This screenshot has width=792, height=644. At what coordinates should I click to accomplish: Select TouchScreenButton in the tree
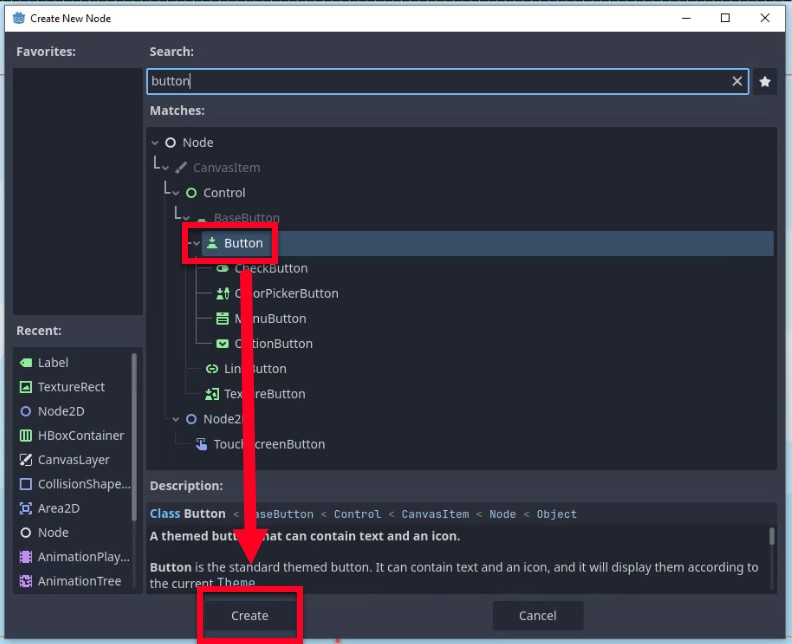click(x=269, y=444)
